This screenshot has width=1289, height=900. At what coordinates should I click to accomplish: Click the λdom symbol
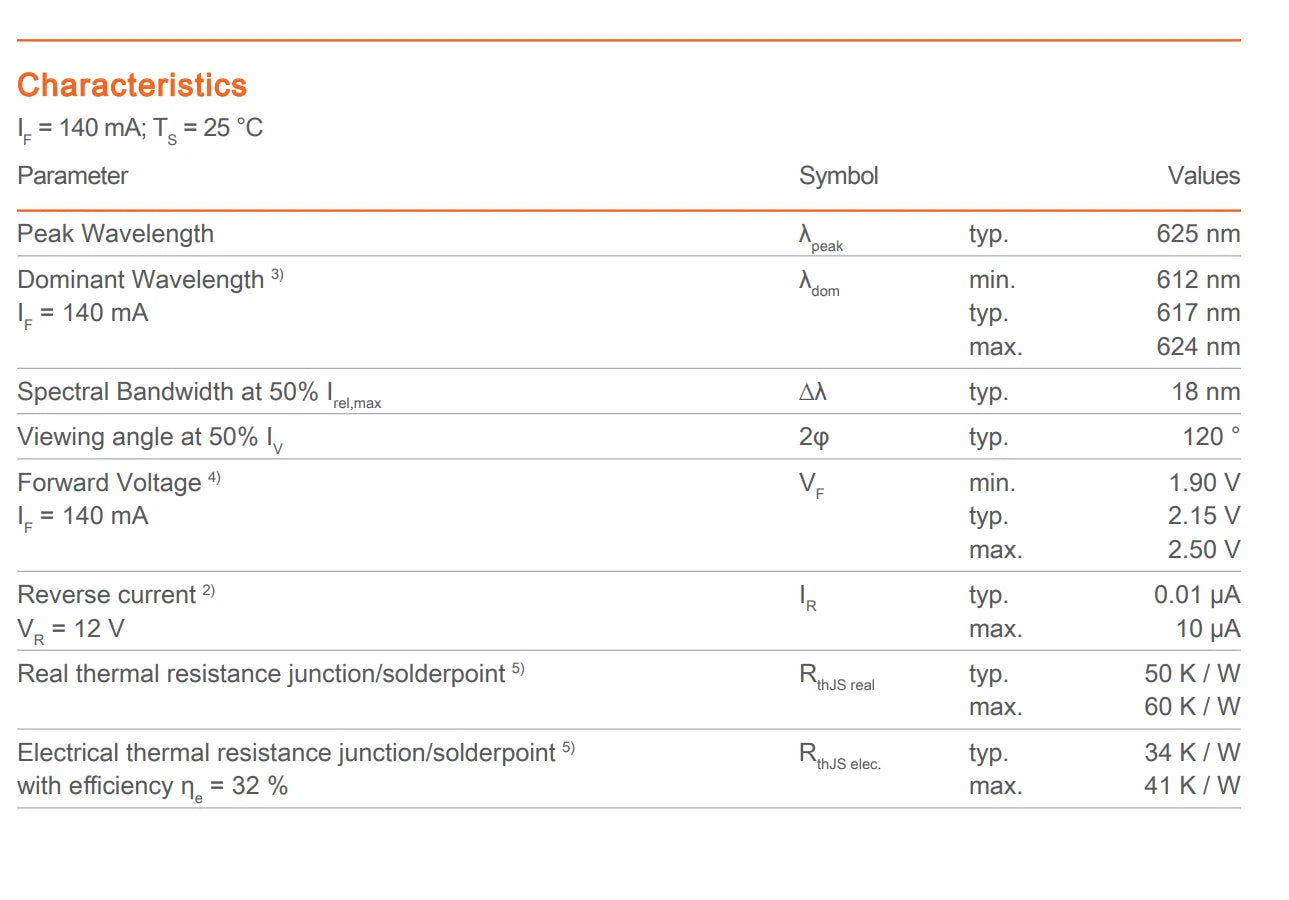tap(819, 282)
